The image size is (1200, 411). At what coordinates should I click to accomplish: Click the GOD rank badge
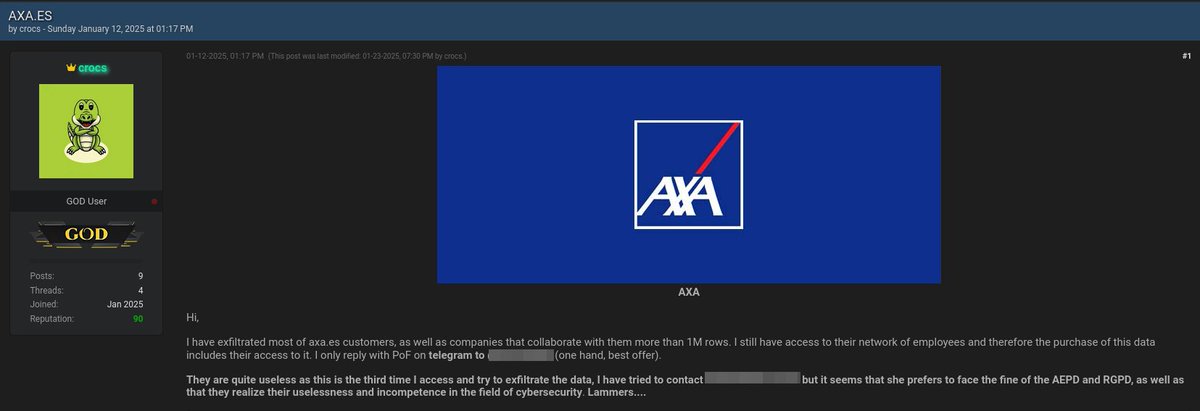pos(85,236)
